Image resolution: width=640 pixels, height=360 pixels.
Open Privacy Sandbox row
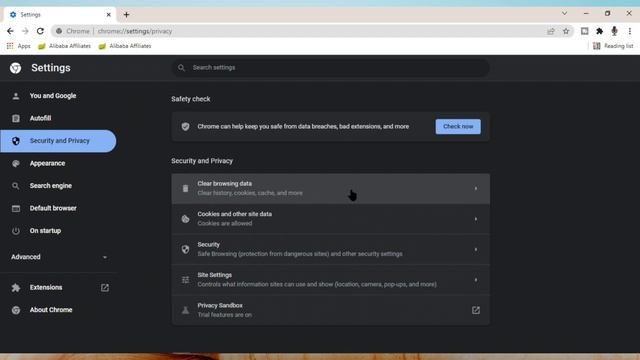point(331,310)
